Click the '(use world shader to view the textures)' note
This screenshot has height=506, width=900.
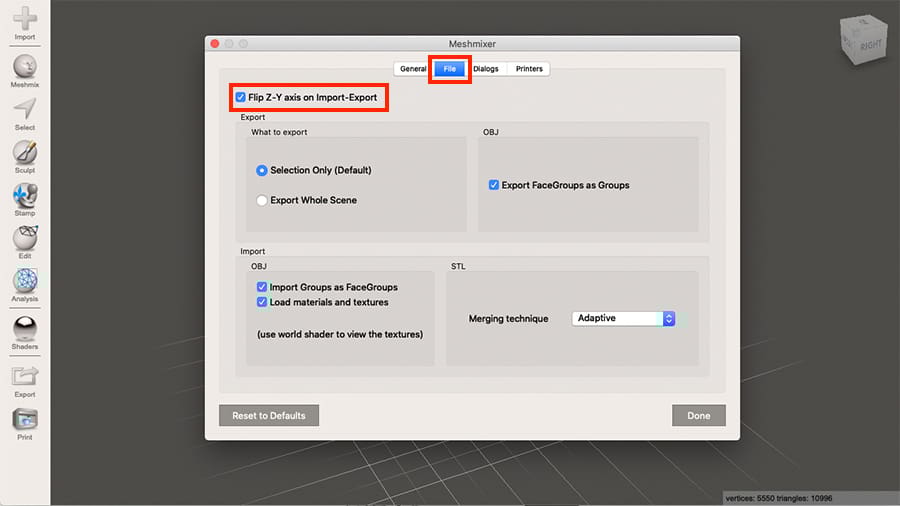pyautogui.click(x=340, y=334)
